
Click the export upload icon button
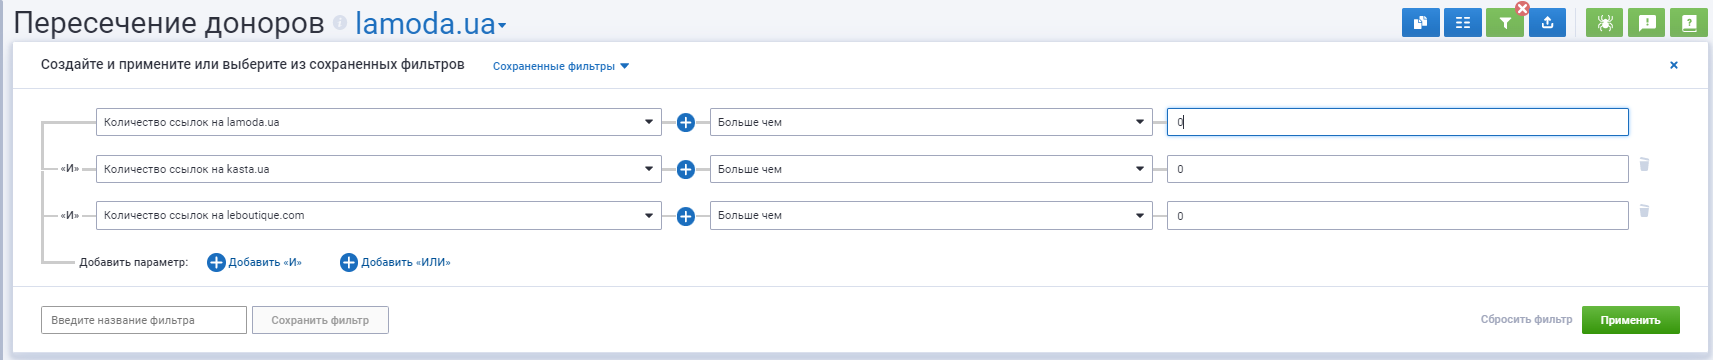point(1547,23)
